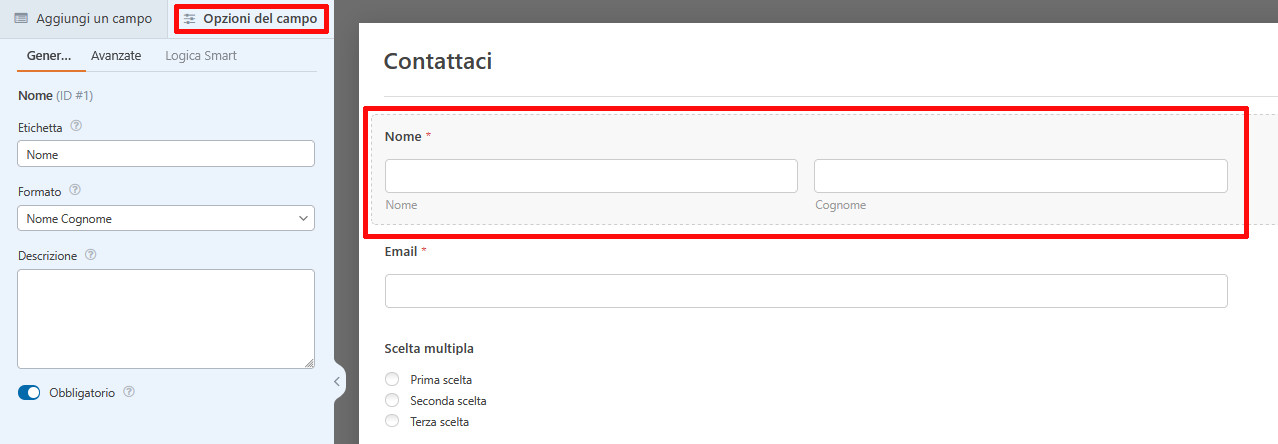The width and height of the screenshot is (1278, 444).
Task: Open the Logica Smart sub-tab
Action: [x=201, y=56]
